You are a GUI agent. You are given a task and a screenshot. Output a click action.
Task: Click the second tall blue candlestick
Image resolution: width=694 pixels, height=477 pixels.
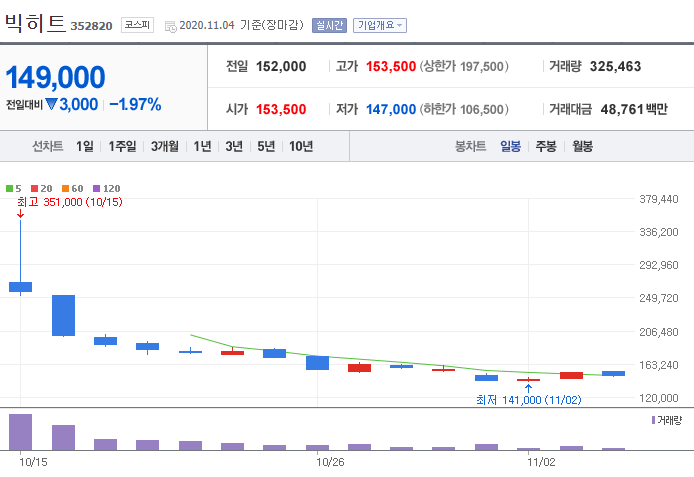(63, 315)
